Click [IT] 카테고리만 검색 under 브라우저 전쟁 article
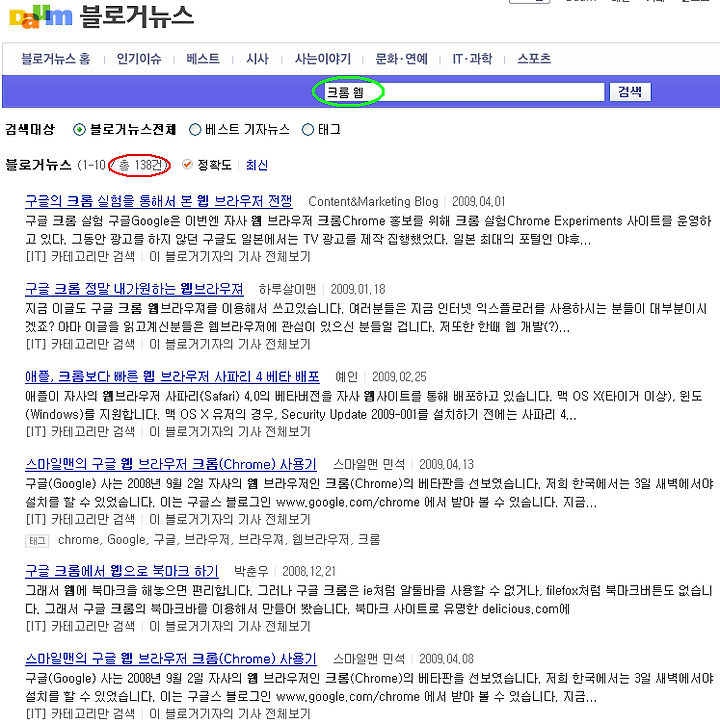This screenshot has width=720, height=724. tap(80, 256)
